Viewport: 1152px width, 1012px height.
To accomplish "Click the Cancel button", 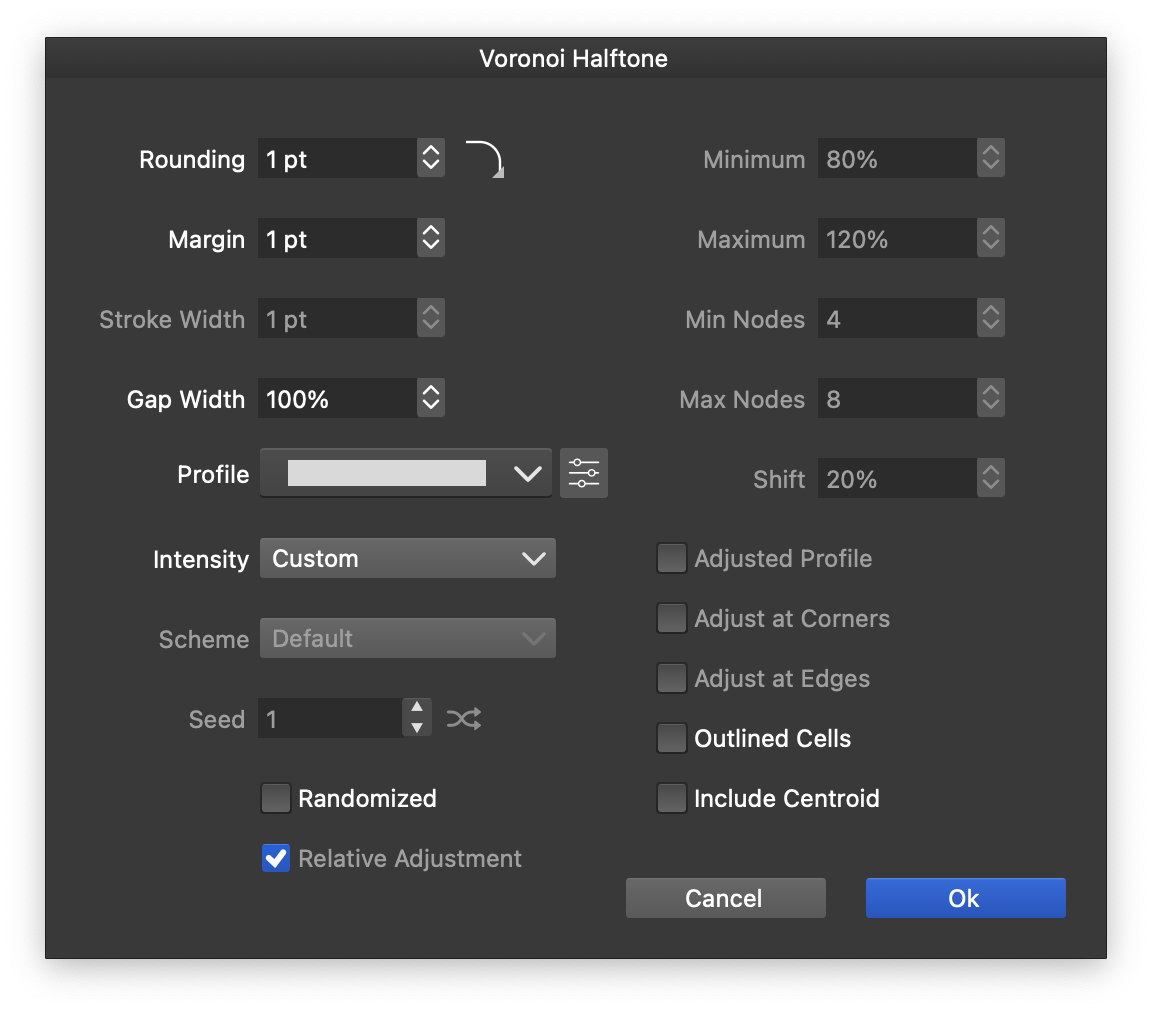I will pyautogui.click(x=725, y=898).
